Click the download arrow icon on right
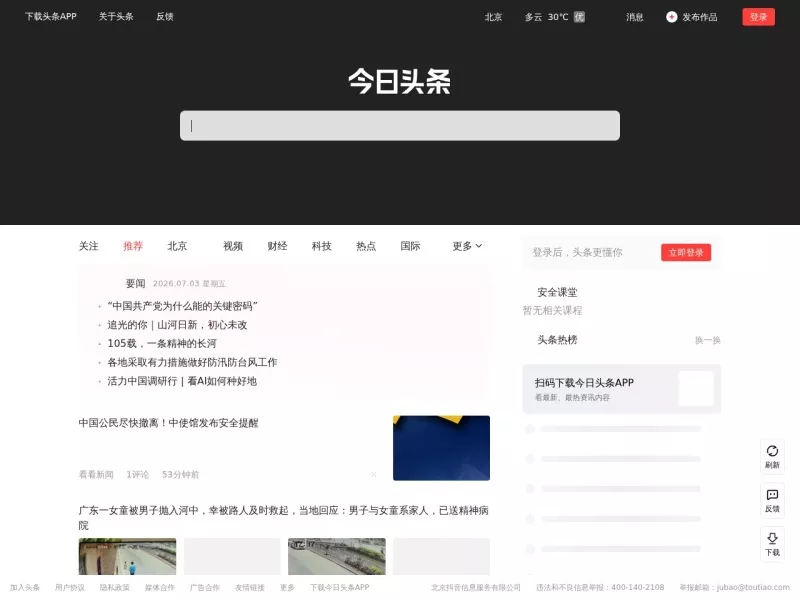This screenshot has height=600, width=800. click(772, 538)
